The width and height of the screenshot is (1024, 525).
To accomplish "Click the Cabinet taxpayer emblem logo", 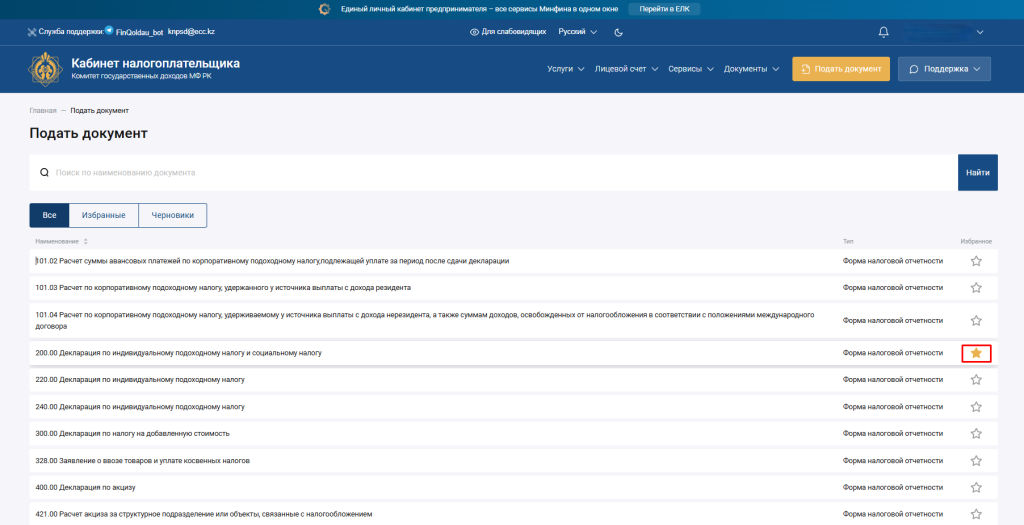I will click(44, 69).
